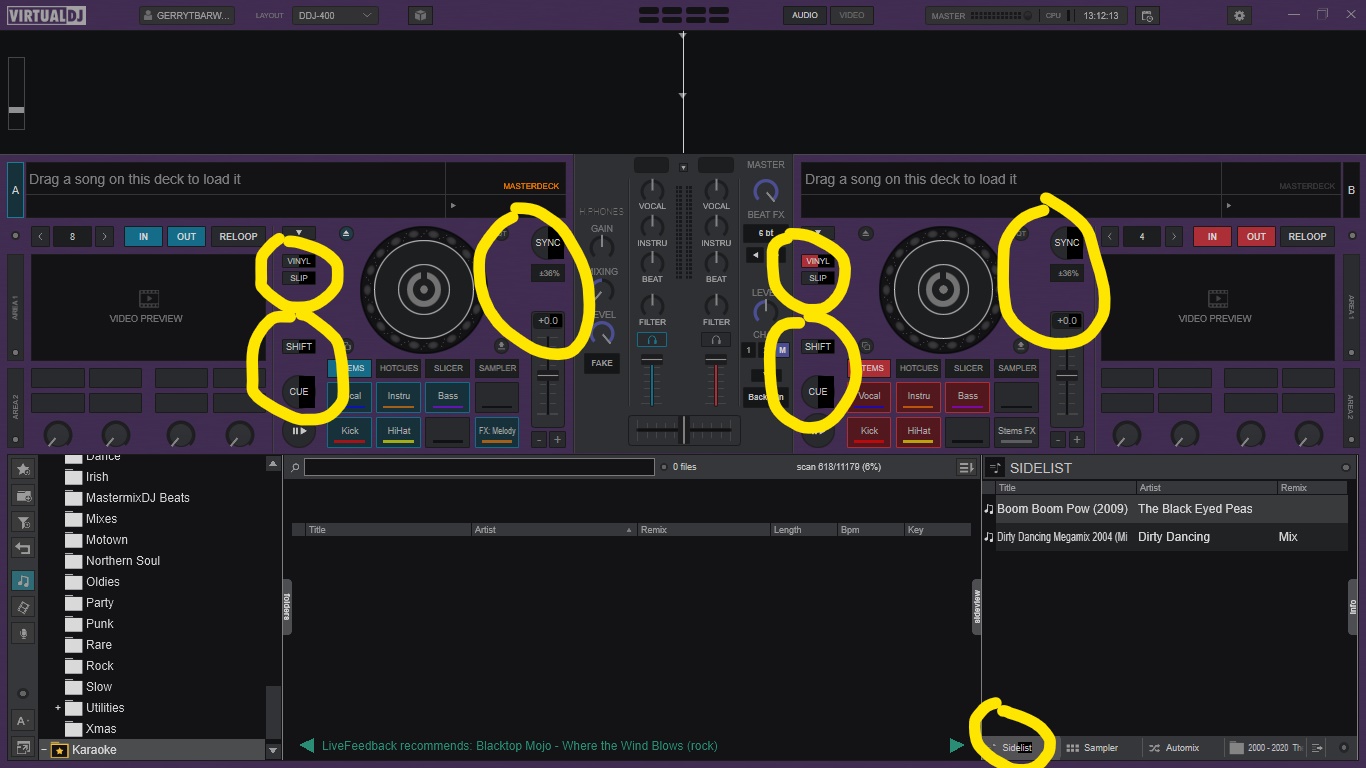The width and height of the screenshot is (1366, 768).
Task: Open right deck ±36% pitch range selector
Action: click(x=1067, y=273)
